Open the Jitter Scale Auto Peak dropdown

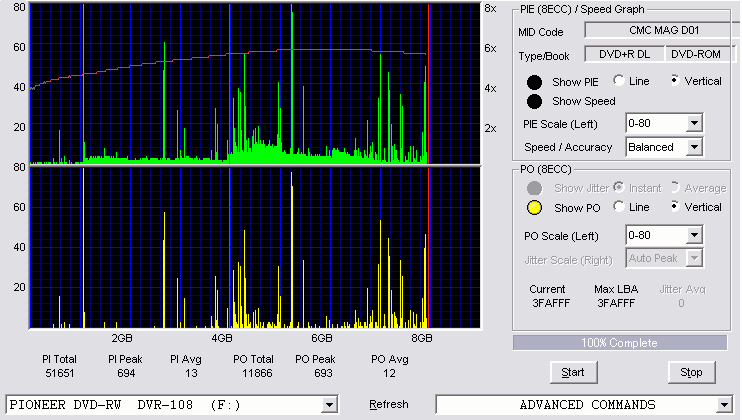694,258
